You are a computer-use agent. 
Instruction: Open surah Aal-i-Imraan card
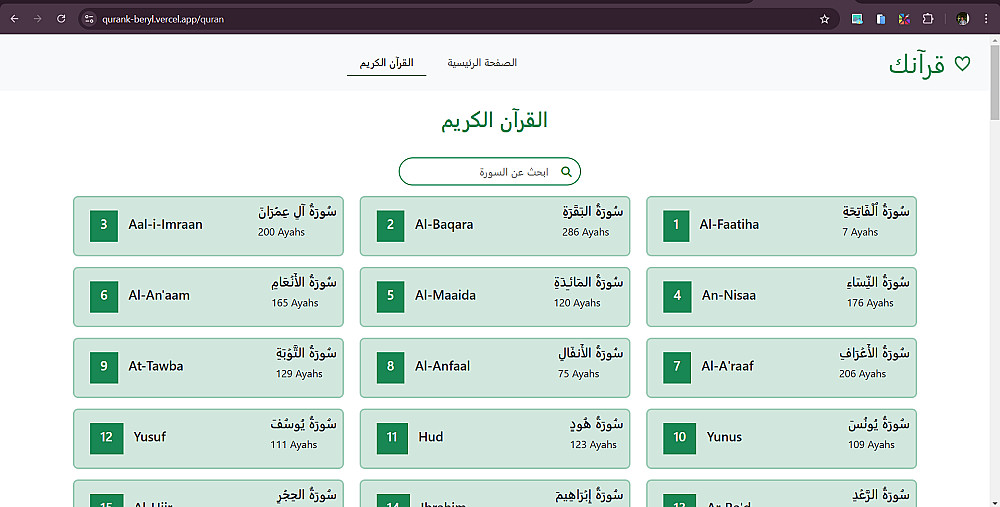click(209, 226)
